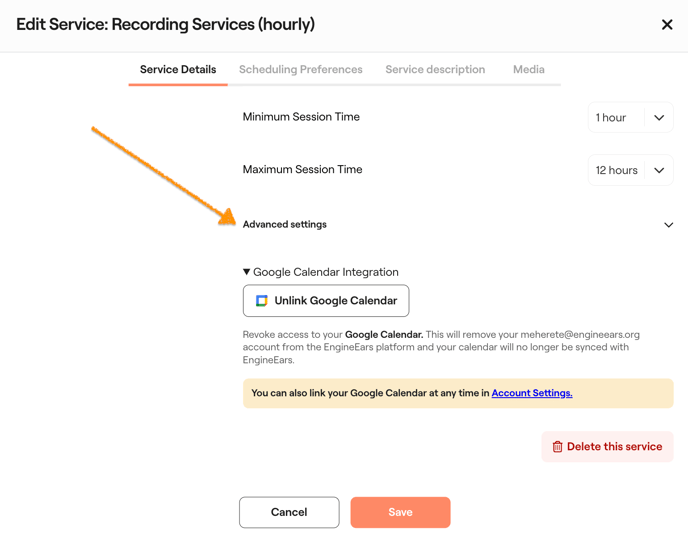This screenshot has width=688, height=540.
Task: Switch to the Scheduling Preferences tab
Action: pyautogui.click(x=300, y=70)
